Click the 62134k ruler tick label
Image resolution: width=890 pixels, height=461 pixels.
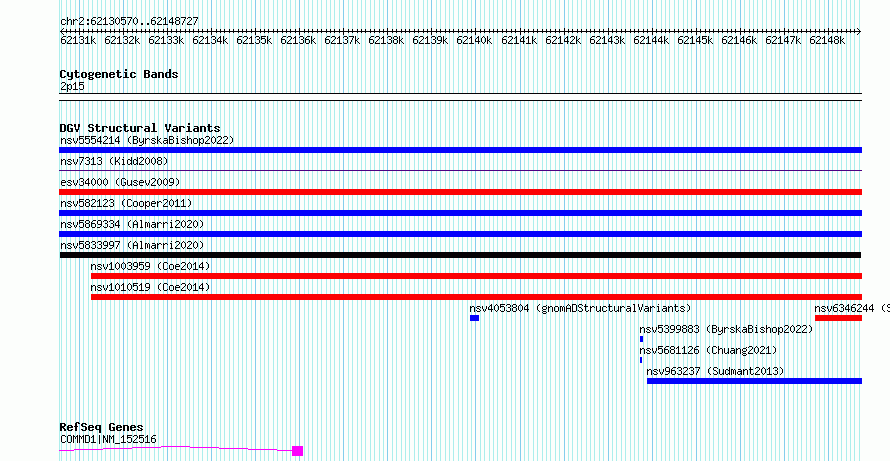pyautogui.click(x=210, y=41)
